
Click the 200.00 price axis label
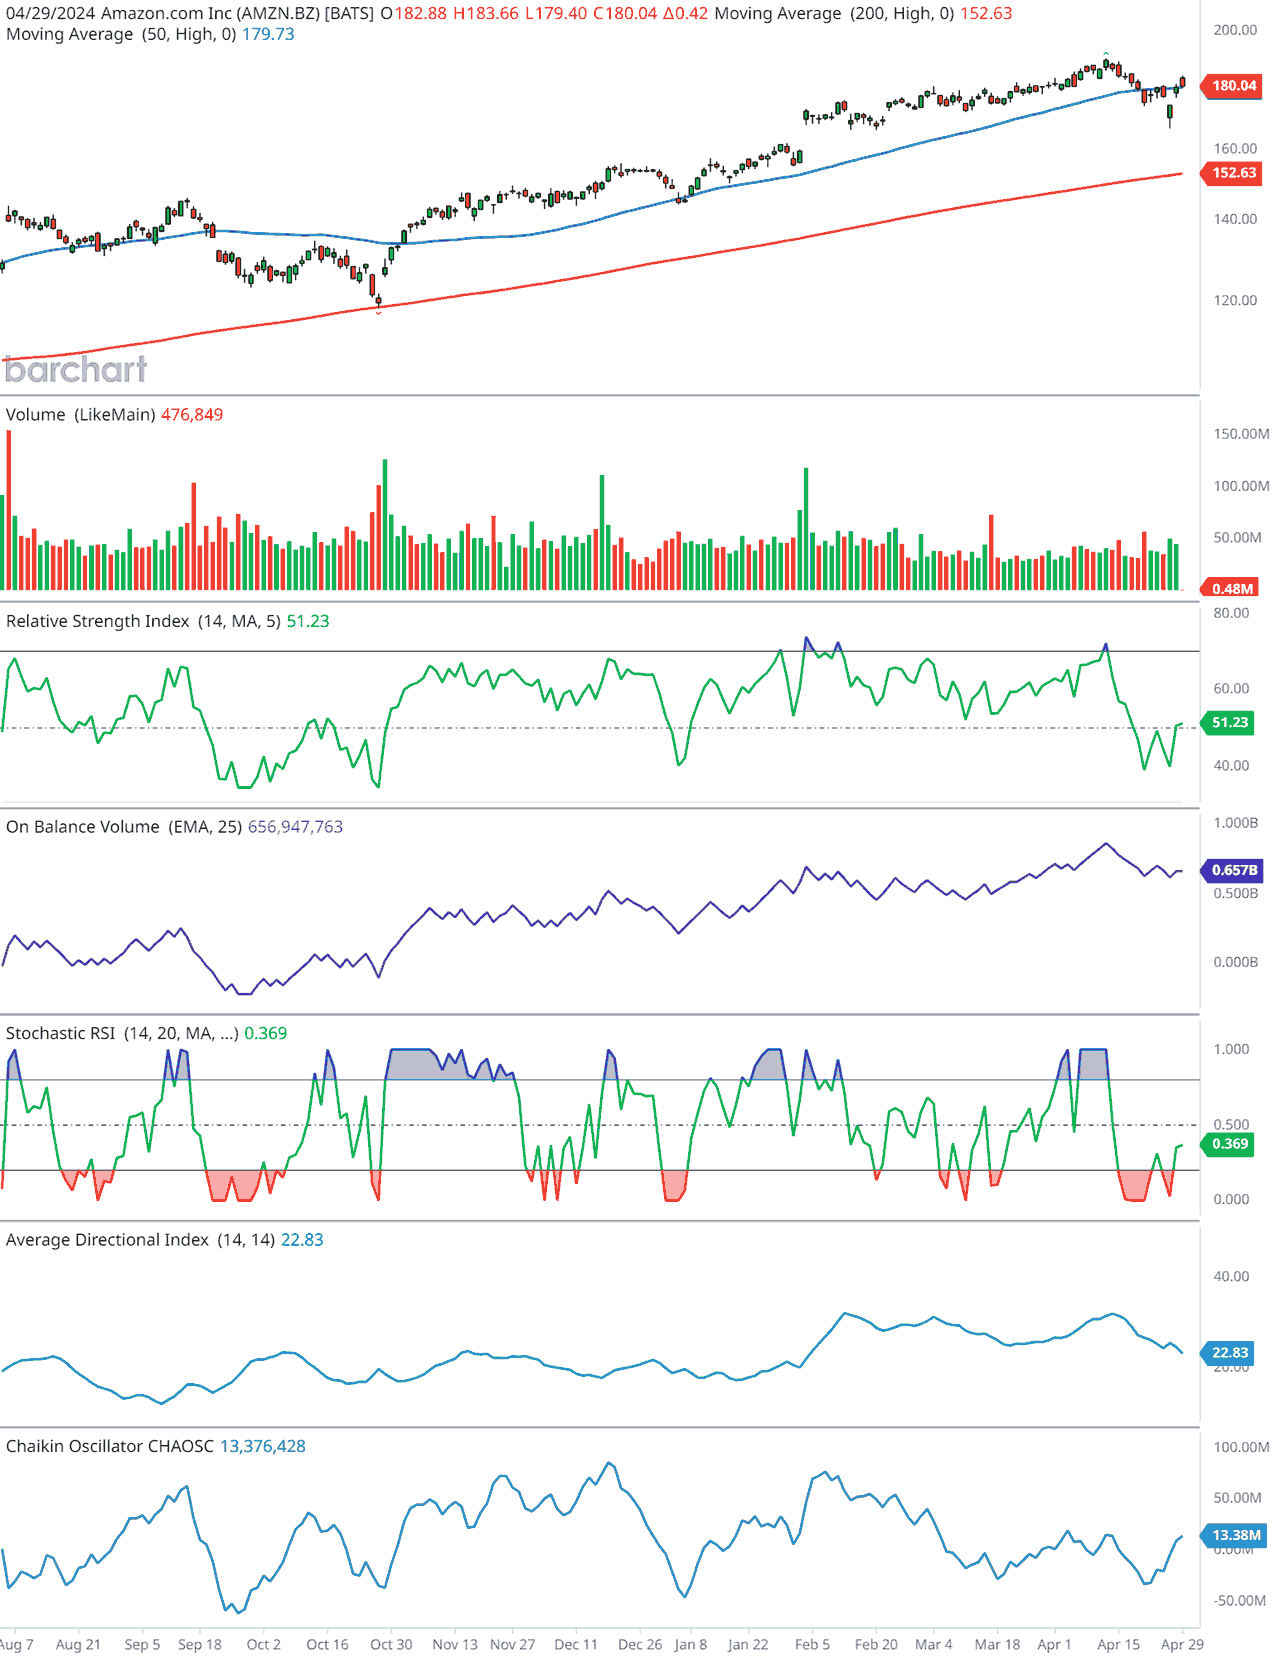pyautogui.click(x=1235, y=30)
